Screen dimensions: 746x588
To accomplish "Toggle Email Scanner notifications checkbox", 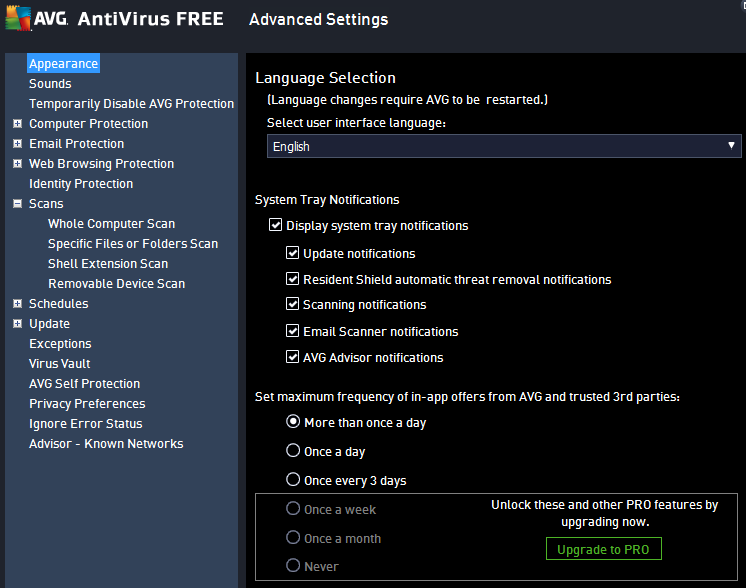I will click(x=292, y=331).
